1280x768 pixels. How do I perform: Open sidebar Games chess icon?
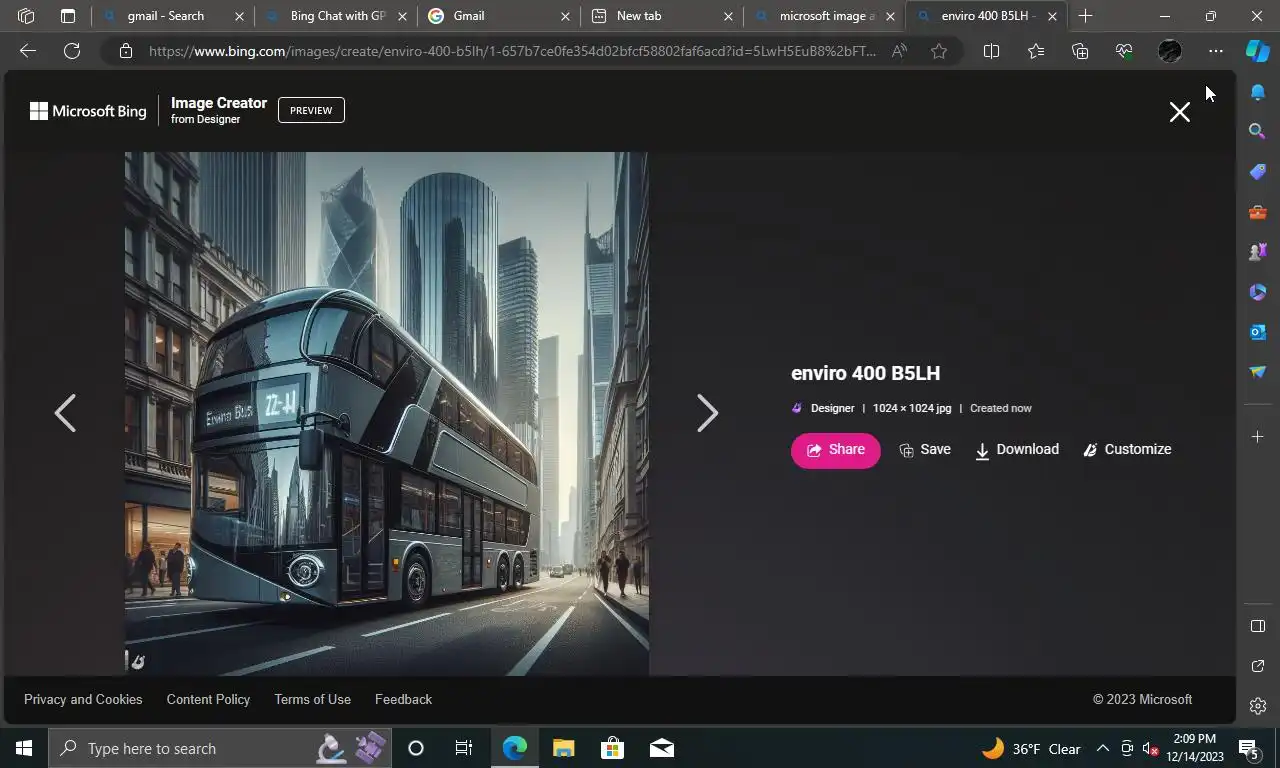(1258, 252)
